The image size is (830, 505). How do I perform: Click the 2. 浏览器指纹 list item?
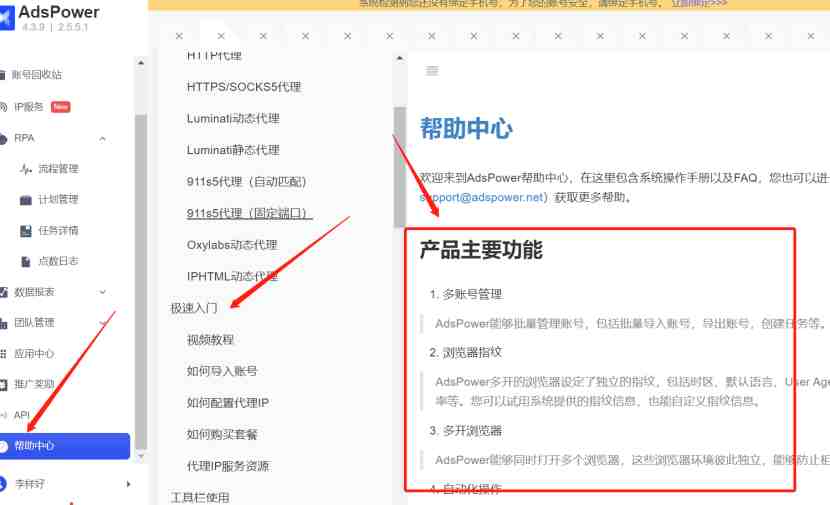(x=466, y=353)
